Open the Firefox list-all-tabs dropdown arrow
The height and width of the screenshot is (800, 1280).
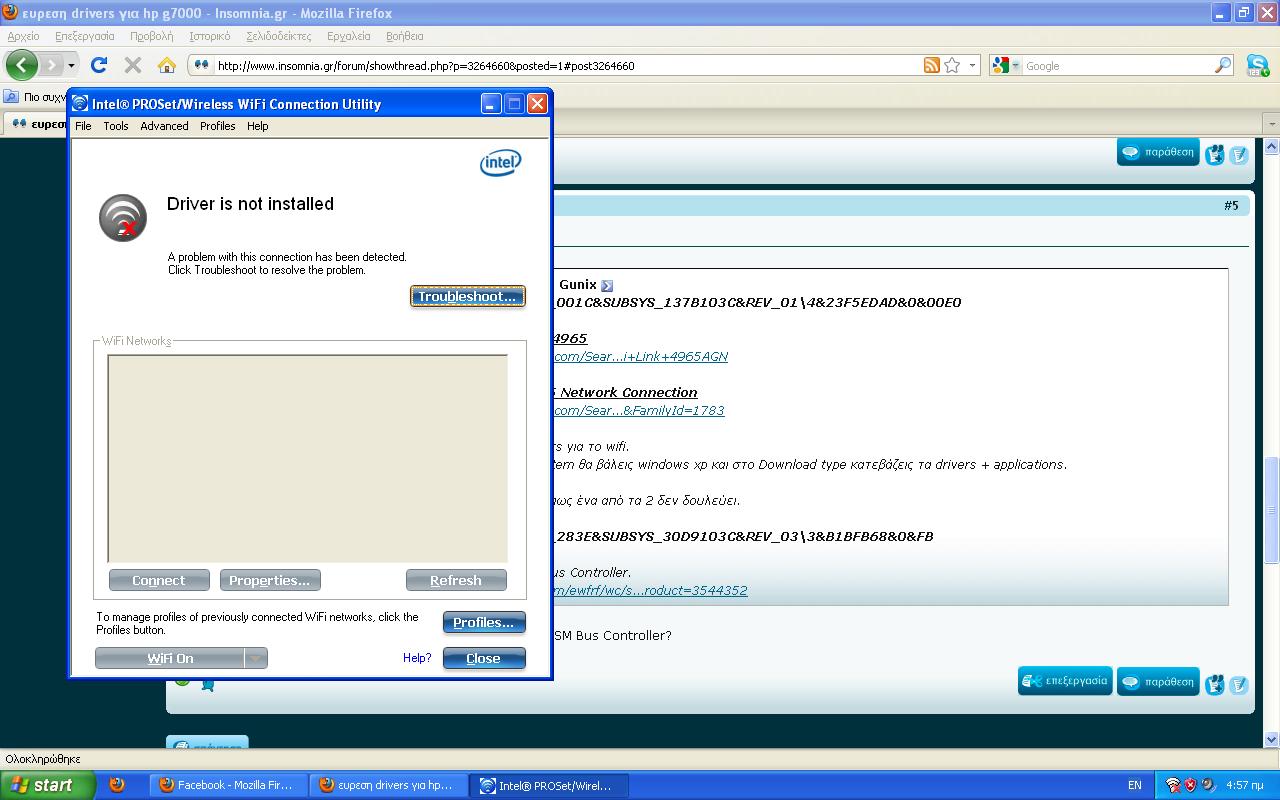pyautogui.click(x=1271, y=124)
